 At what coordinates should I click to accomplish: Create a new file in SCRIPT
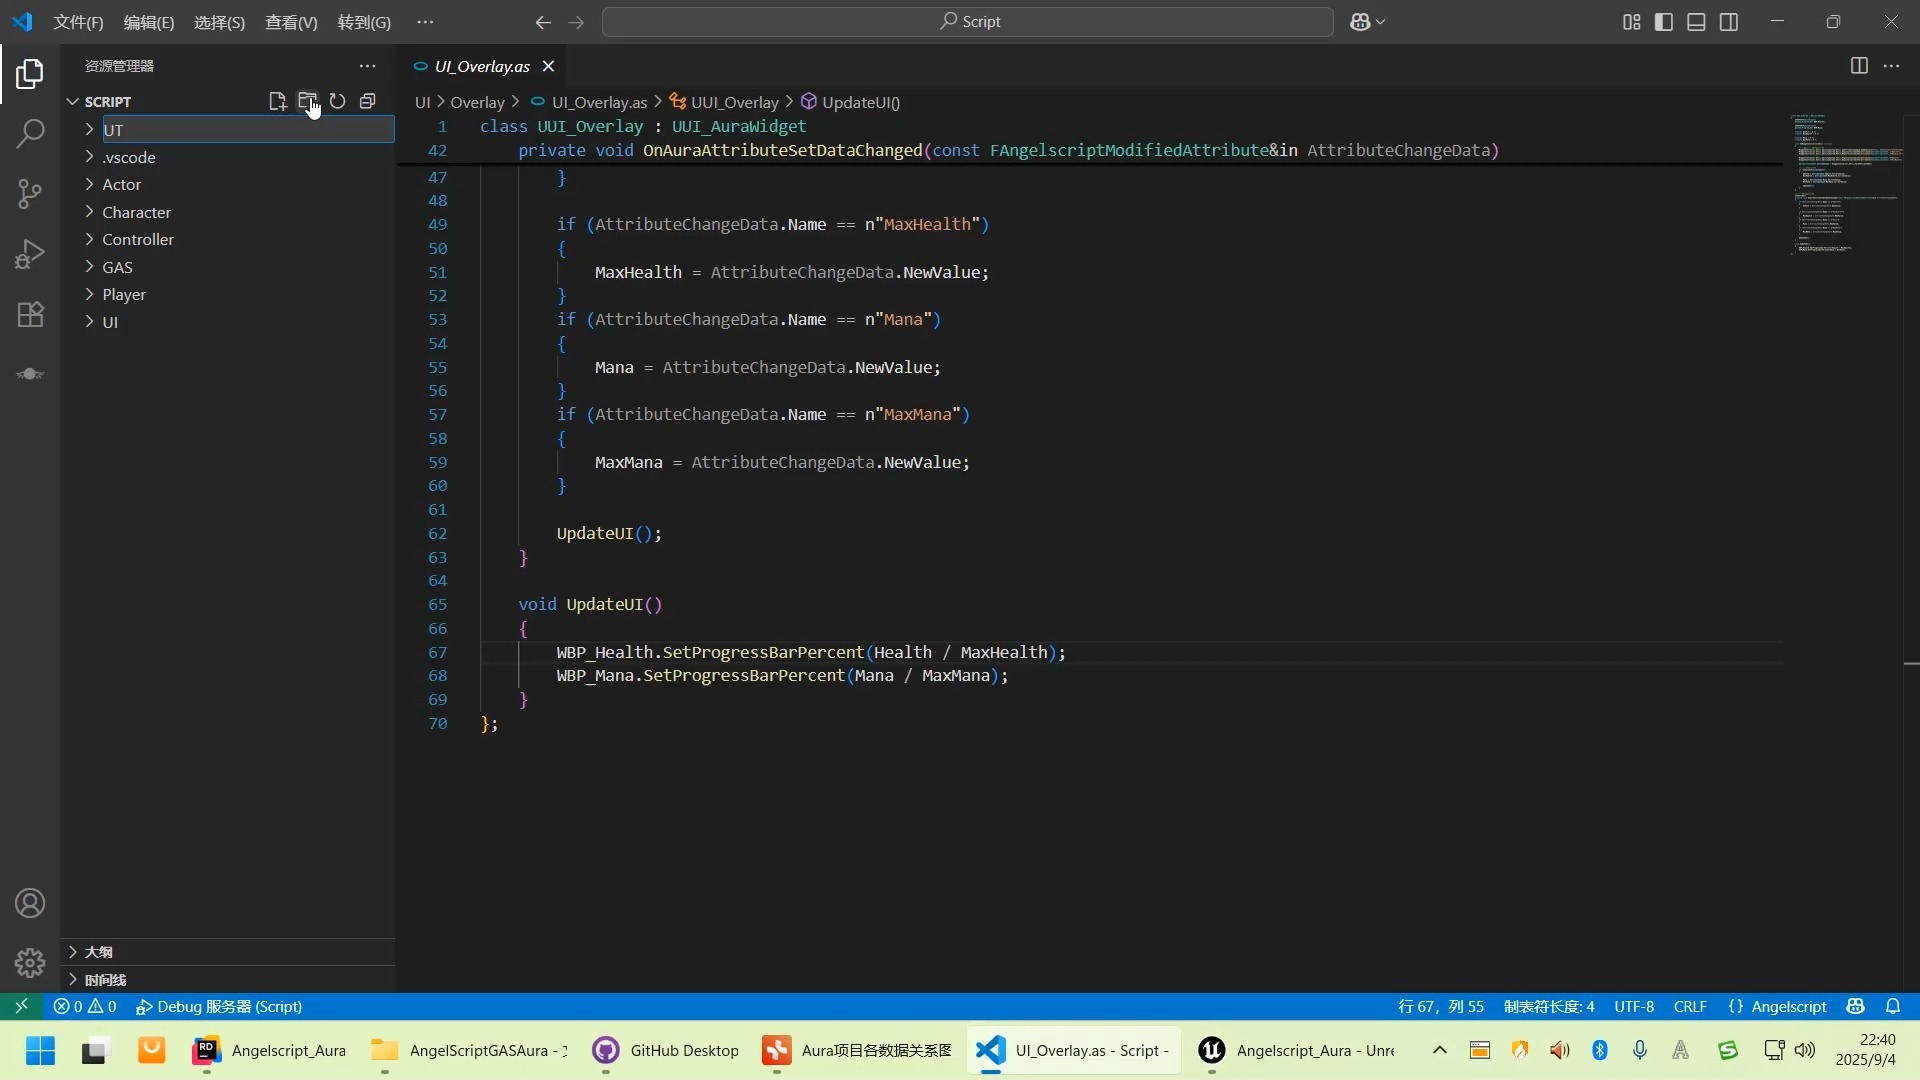pos(277,101)
